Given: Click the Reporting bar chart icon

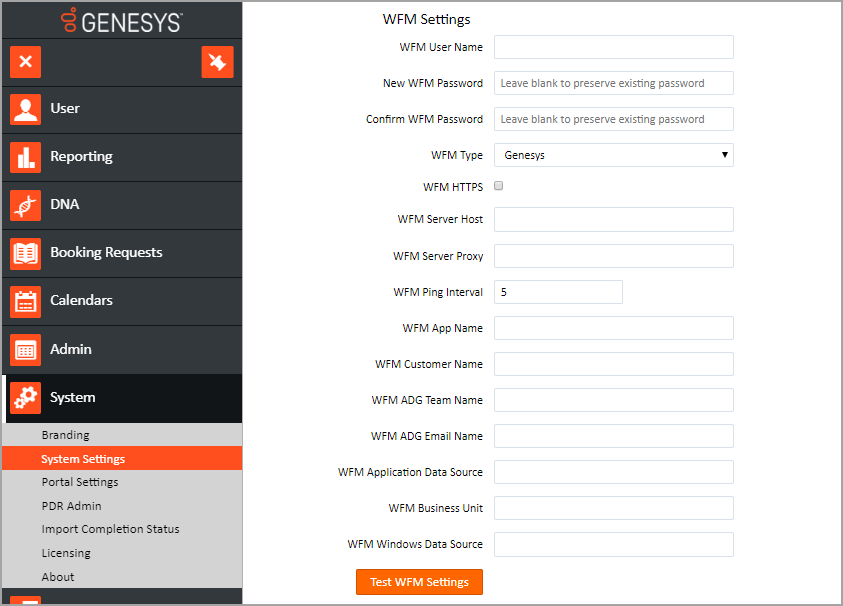Looking at the screenshot, I should click(x=26, y=157).
